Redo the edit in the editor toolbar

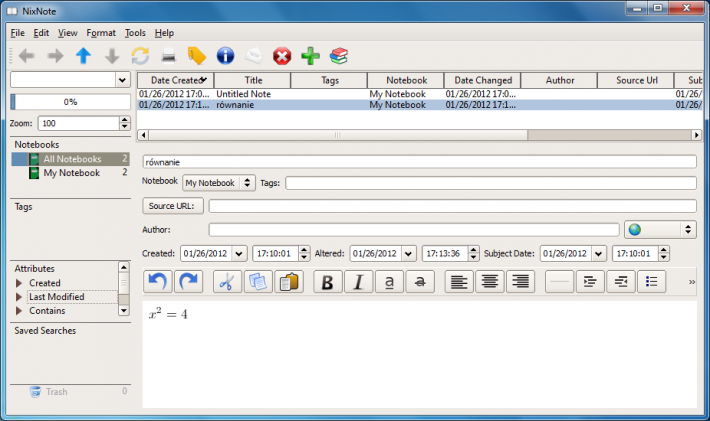pyautogui.click(x=188, y=282)
